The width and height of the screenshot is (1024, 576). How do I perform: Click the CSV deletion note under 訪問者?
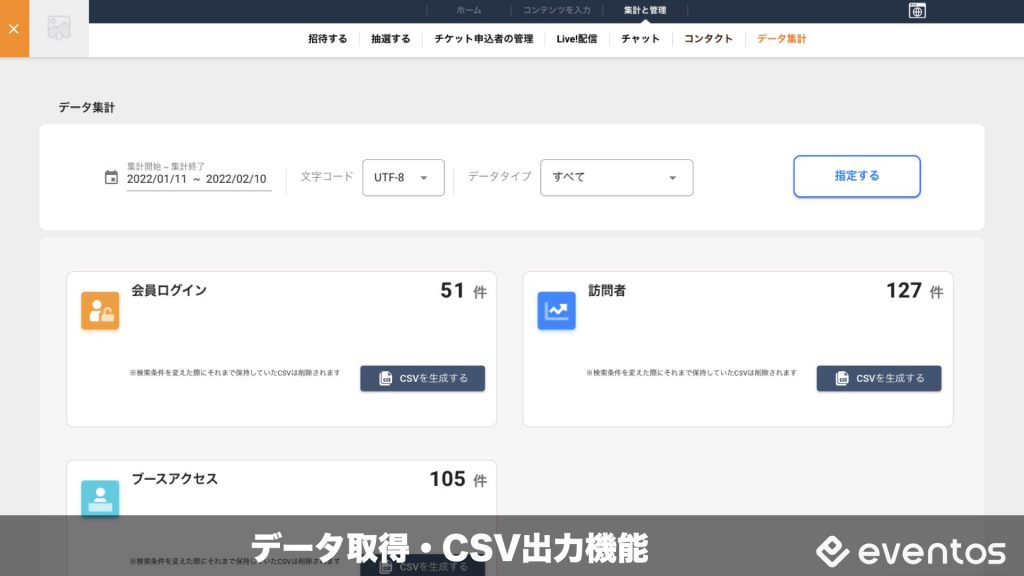tap(691, 373)
